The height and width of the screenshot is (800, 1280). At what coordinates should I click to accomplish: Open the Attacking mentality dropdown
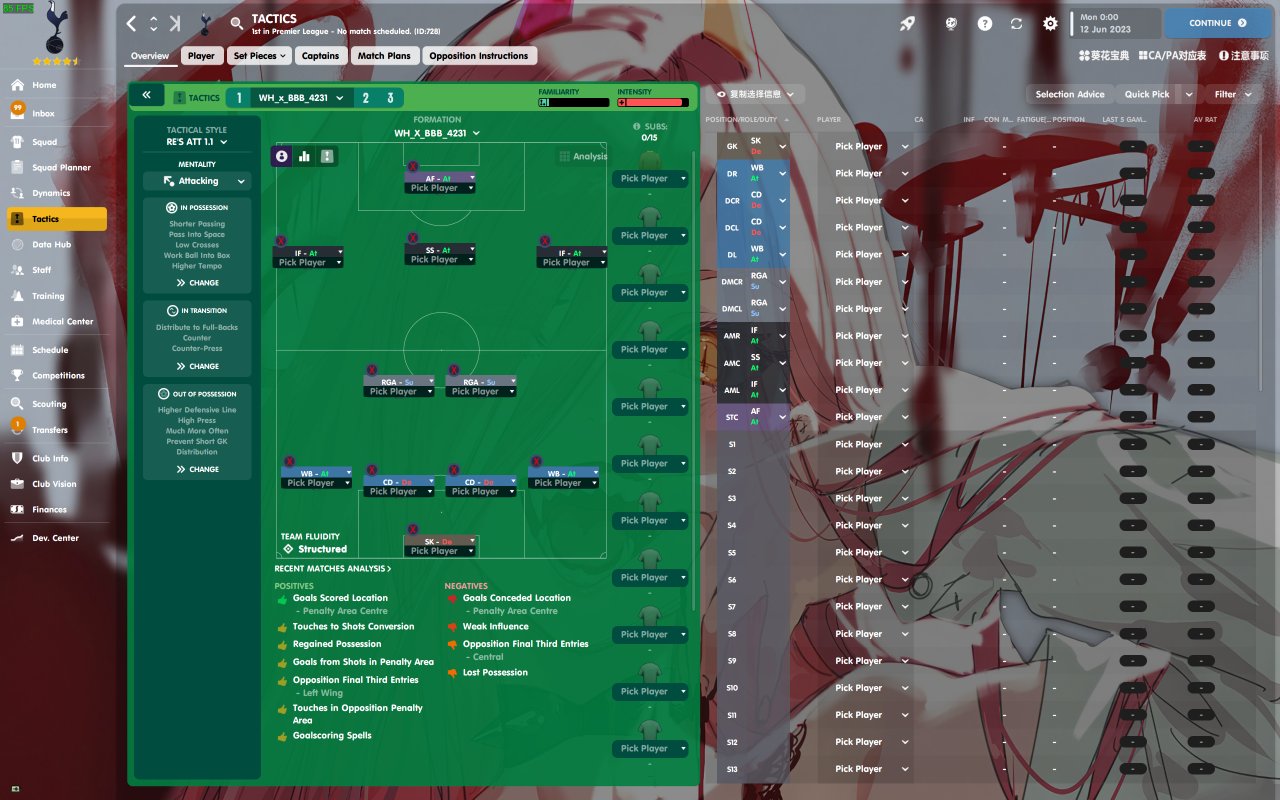pyautogui.click(x=197, y=181)
